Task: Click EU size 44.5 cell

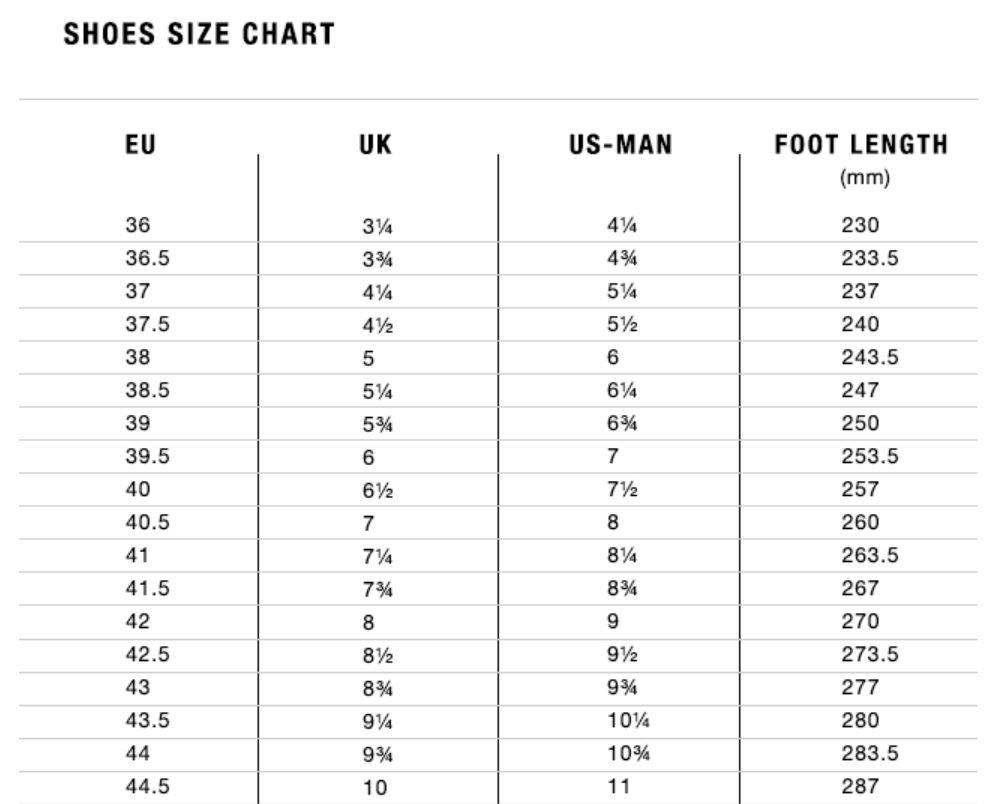Action: click(146, 786)
